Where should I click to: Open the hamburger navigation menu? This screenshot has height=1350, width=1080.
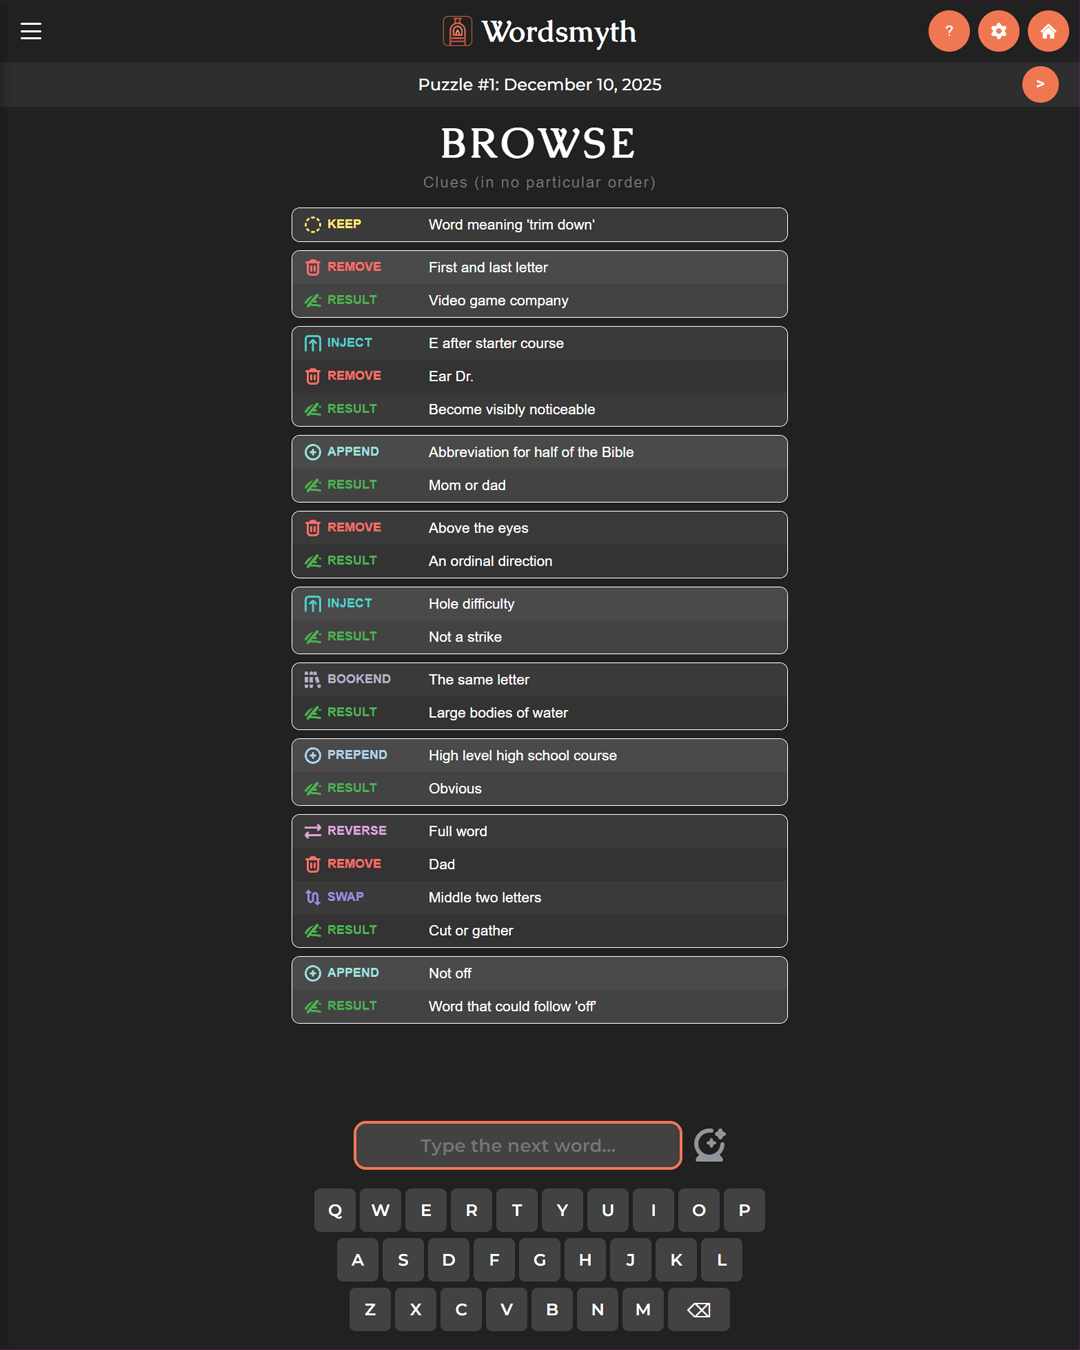pos(31,31)
